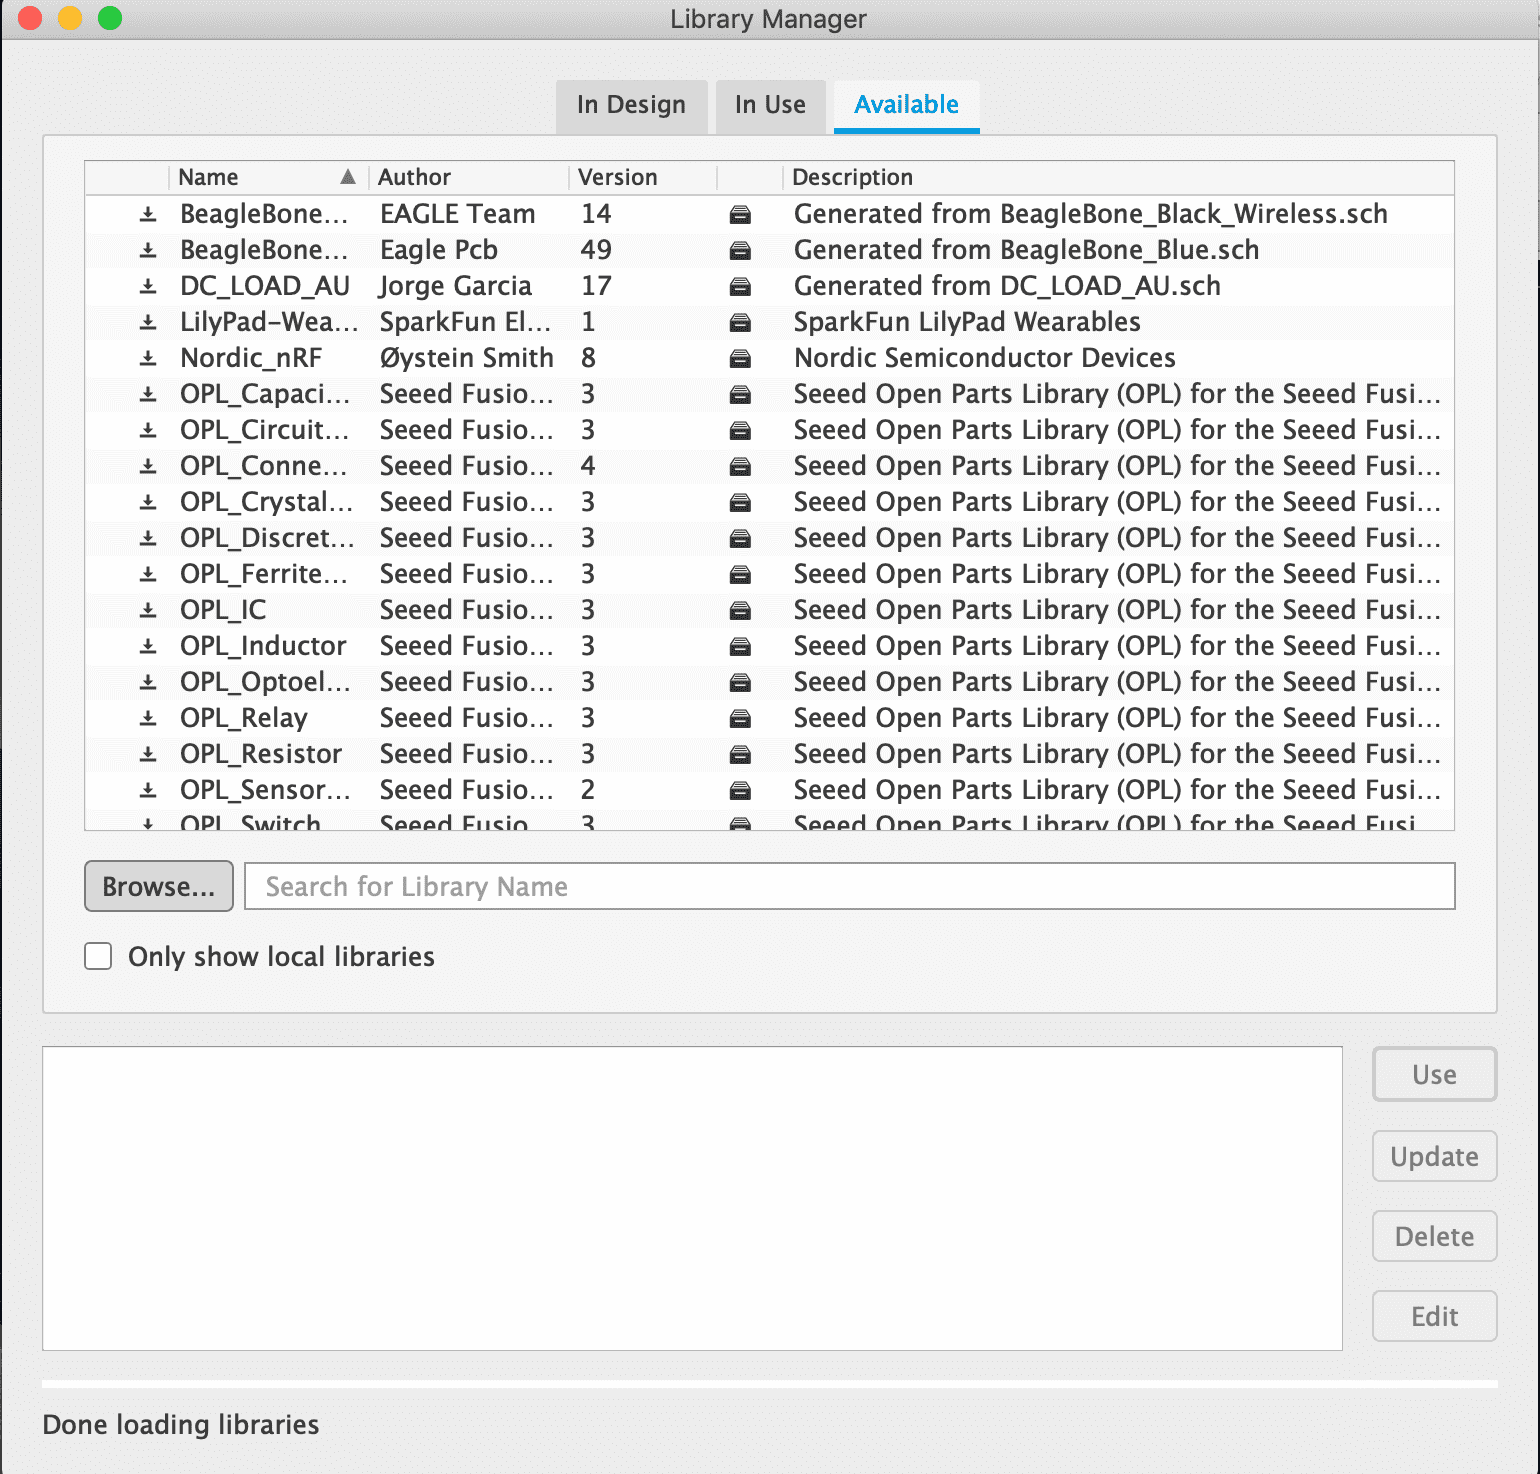Click the download icon for OPL_Capaci…
This screenshot has width=1540, height=1474.
click(x=148, y=394)
